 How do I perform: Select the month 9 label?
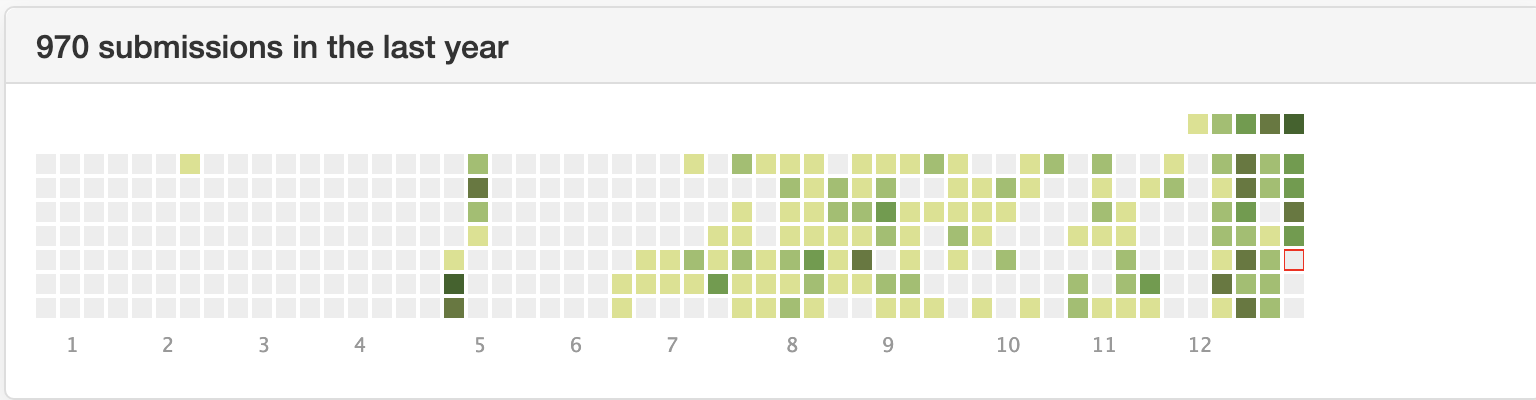click(x=888, y=346)
